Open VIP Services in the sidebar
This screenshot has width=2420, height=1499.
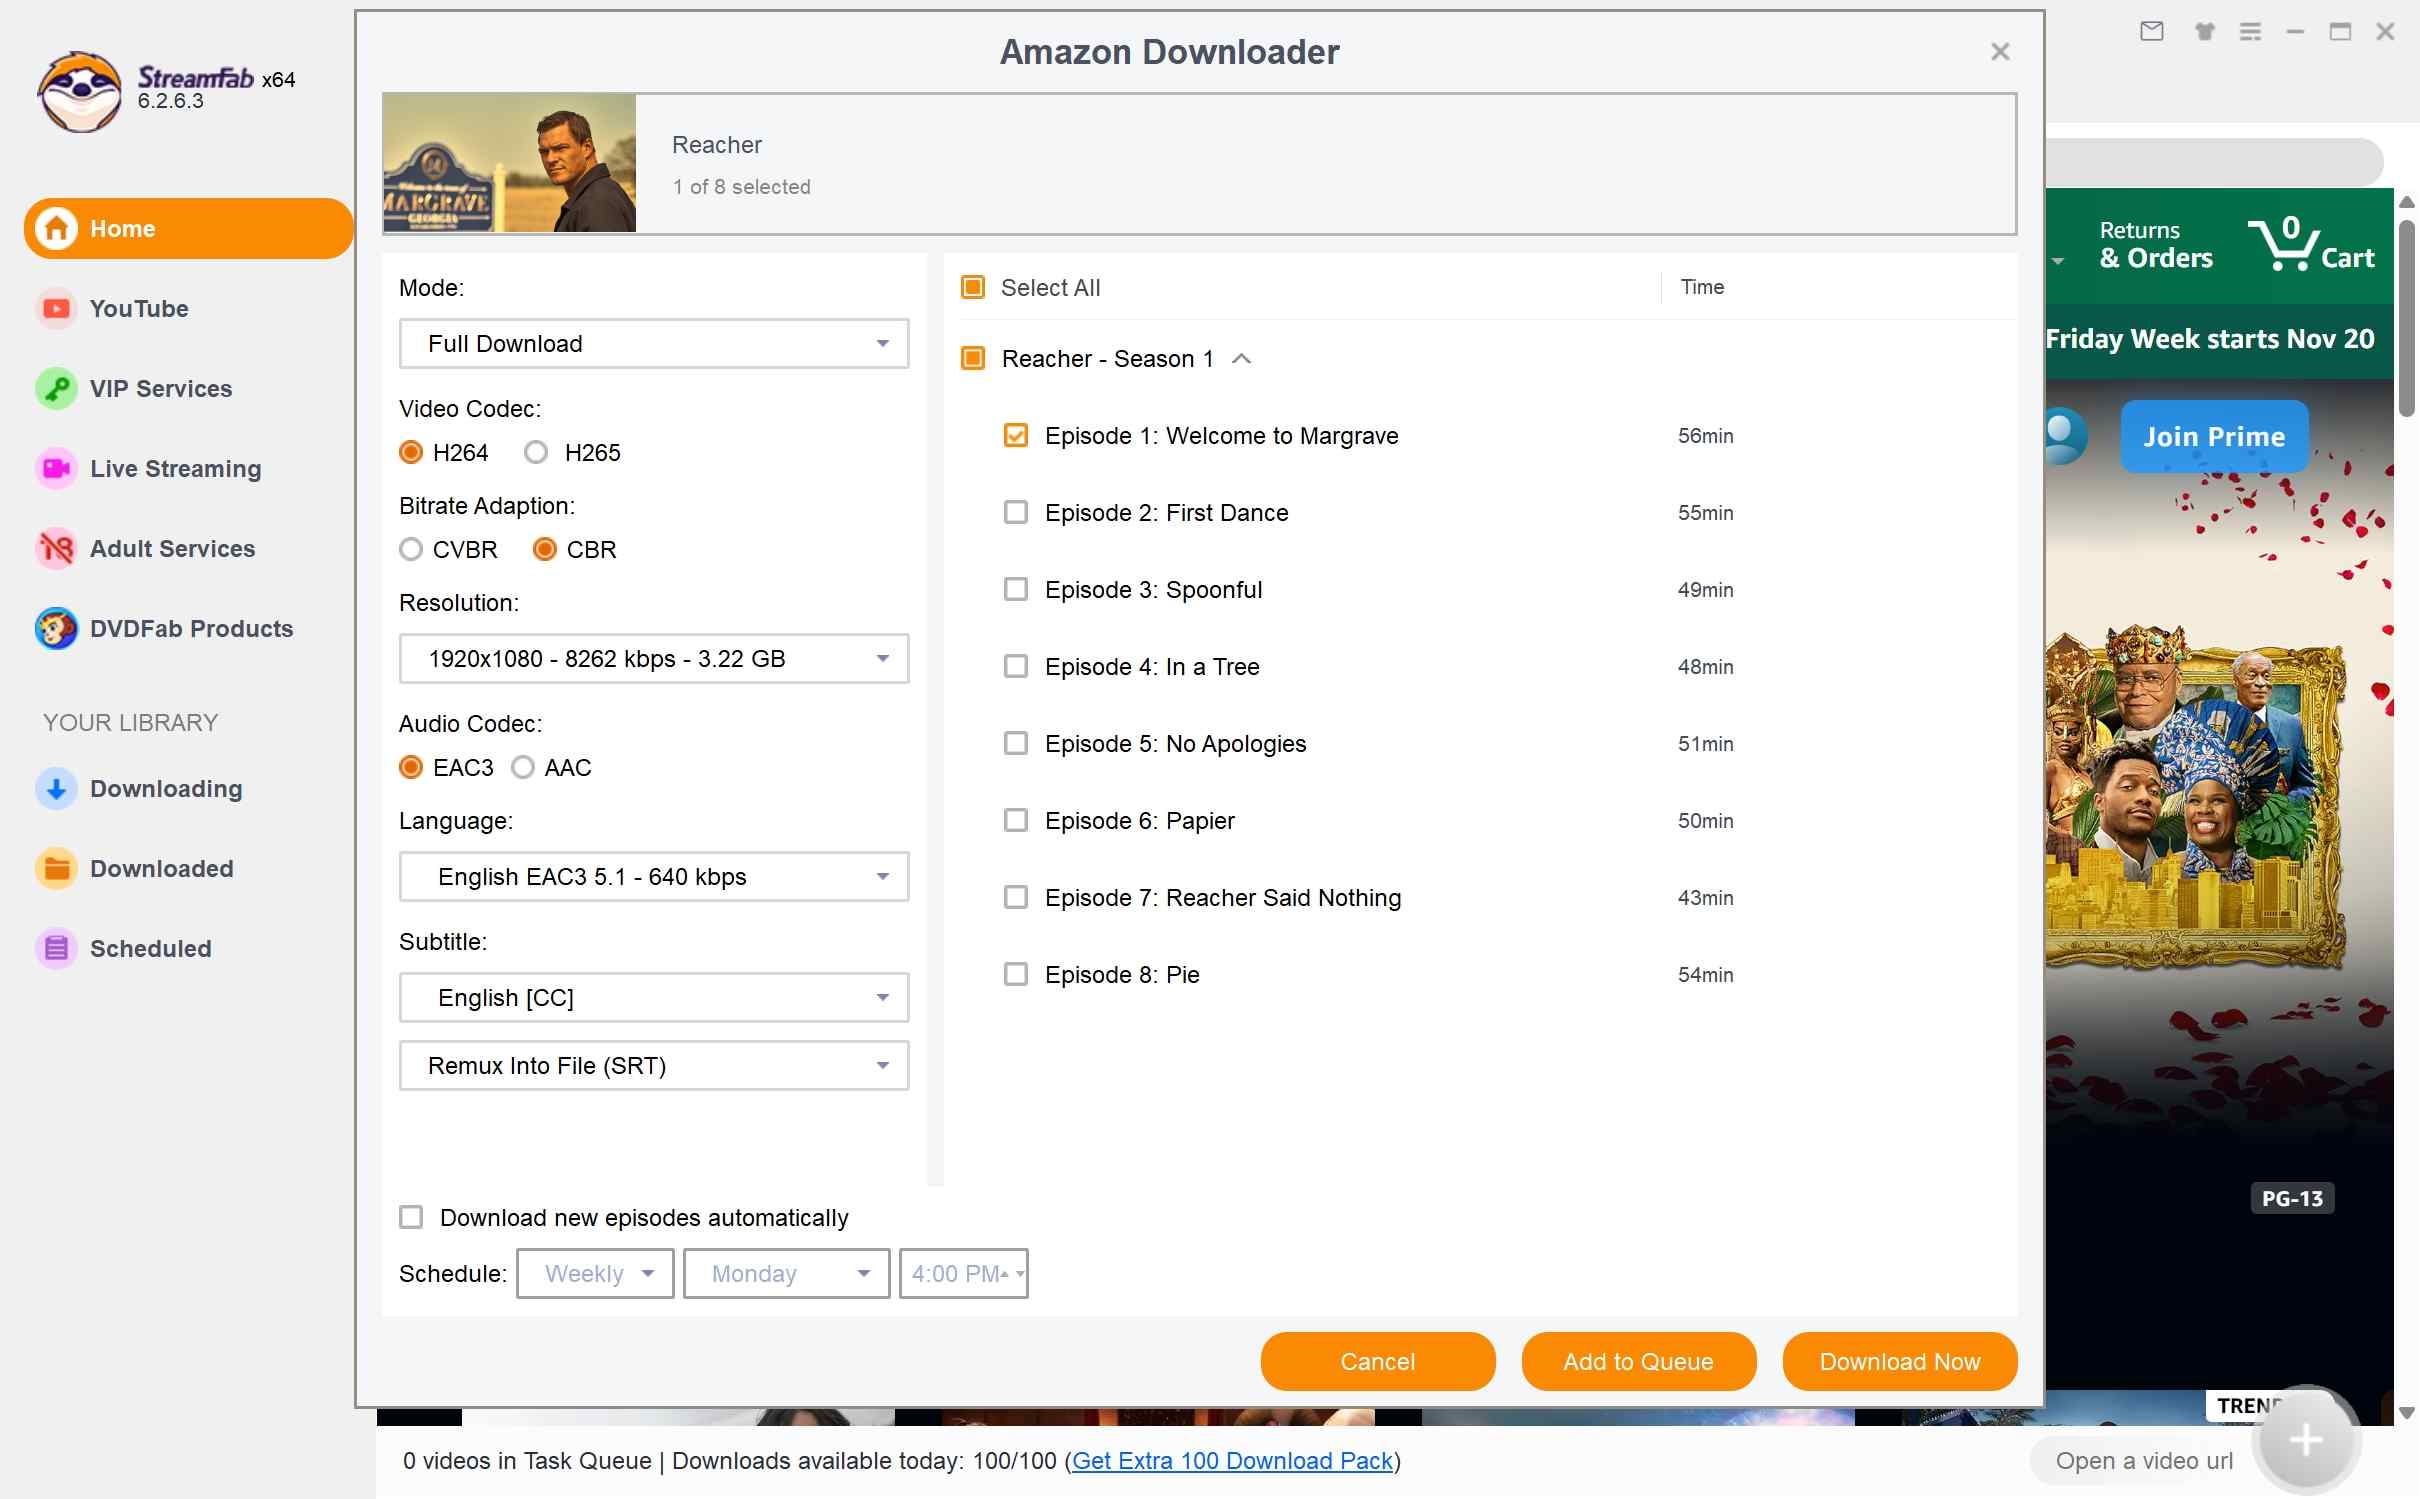tap(160, 388)
